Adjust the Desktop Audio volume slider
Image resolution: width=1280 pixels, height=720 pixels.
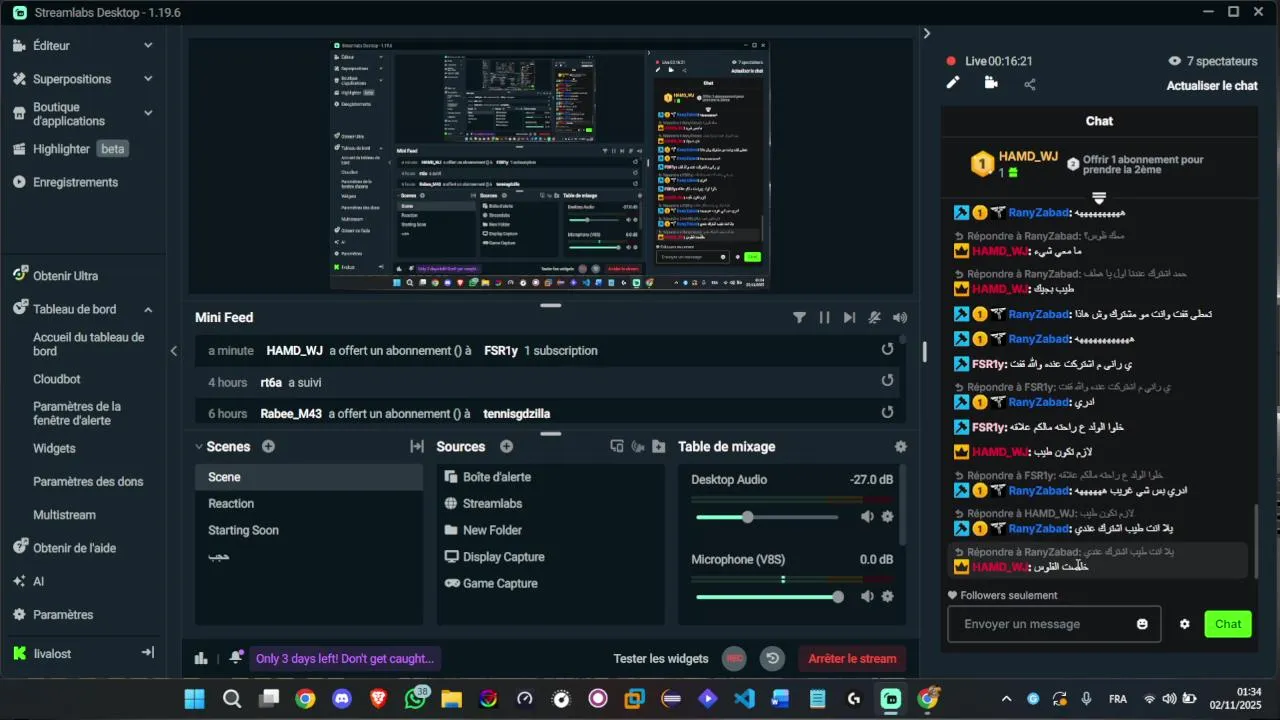click(767, 517)
